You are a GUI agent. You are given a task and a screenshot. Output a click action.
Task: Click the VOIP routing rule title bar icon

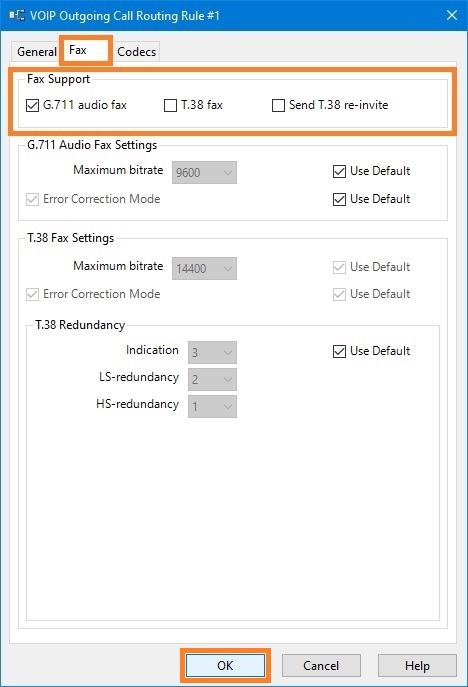click(x=17, y=15)
